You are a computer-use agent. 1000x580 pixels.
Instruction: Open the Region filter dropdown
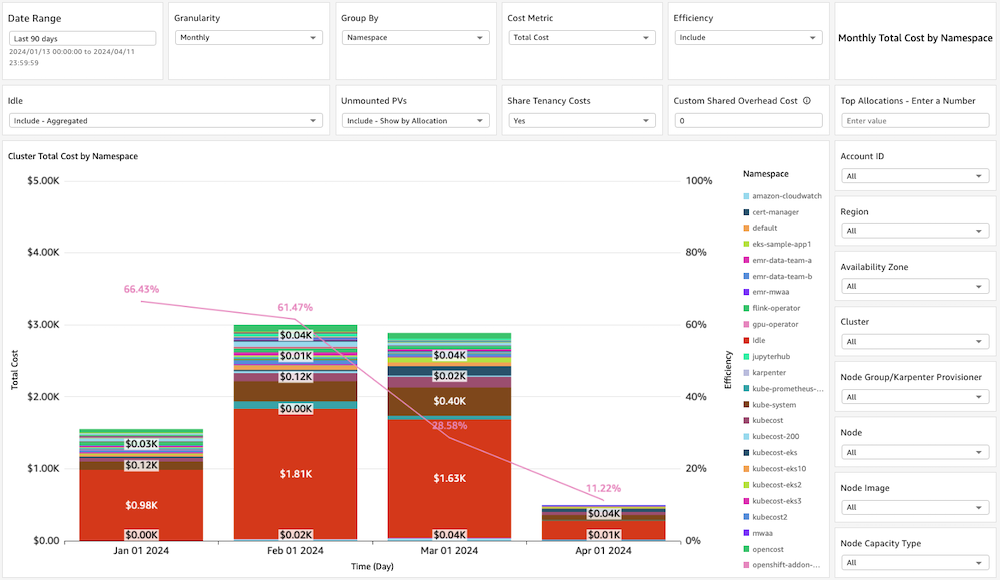tap(915, 231)
